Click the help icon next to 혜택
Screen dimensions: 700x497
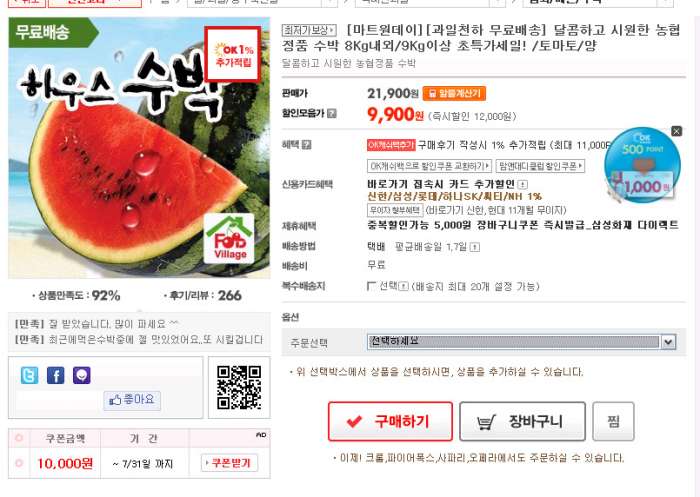(307, 145)
